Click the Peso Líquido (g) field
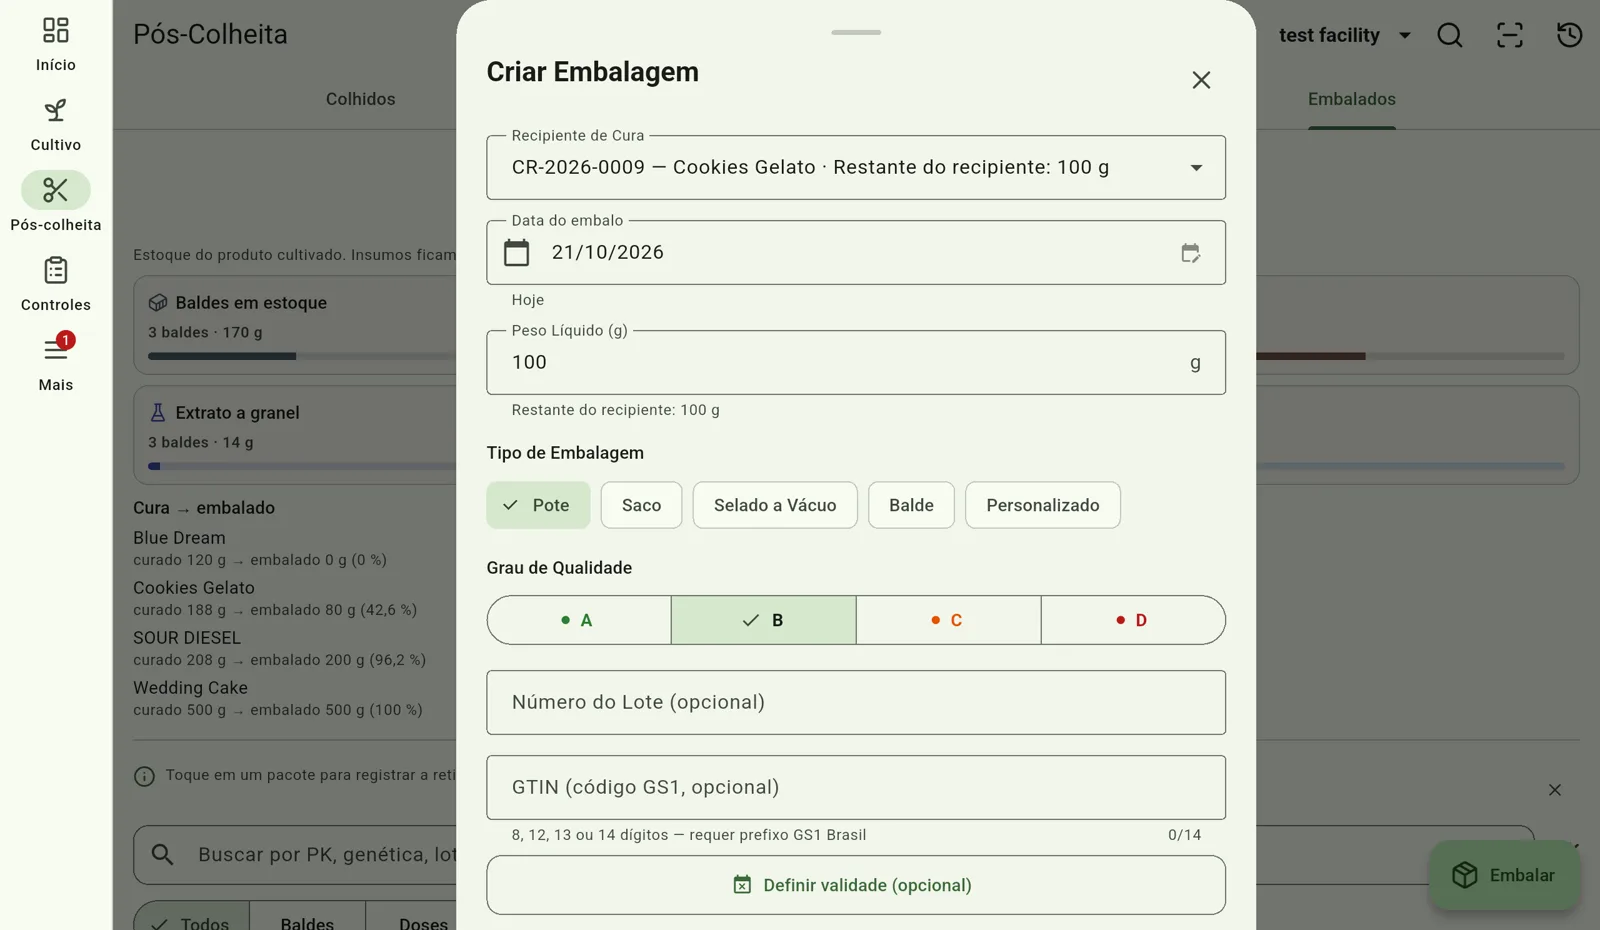 pos(856,363)
